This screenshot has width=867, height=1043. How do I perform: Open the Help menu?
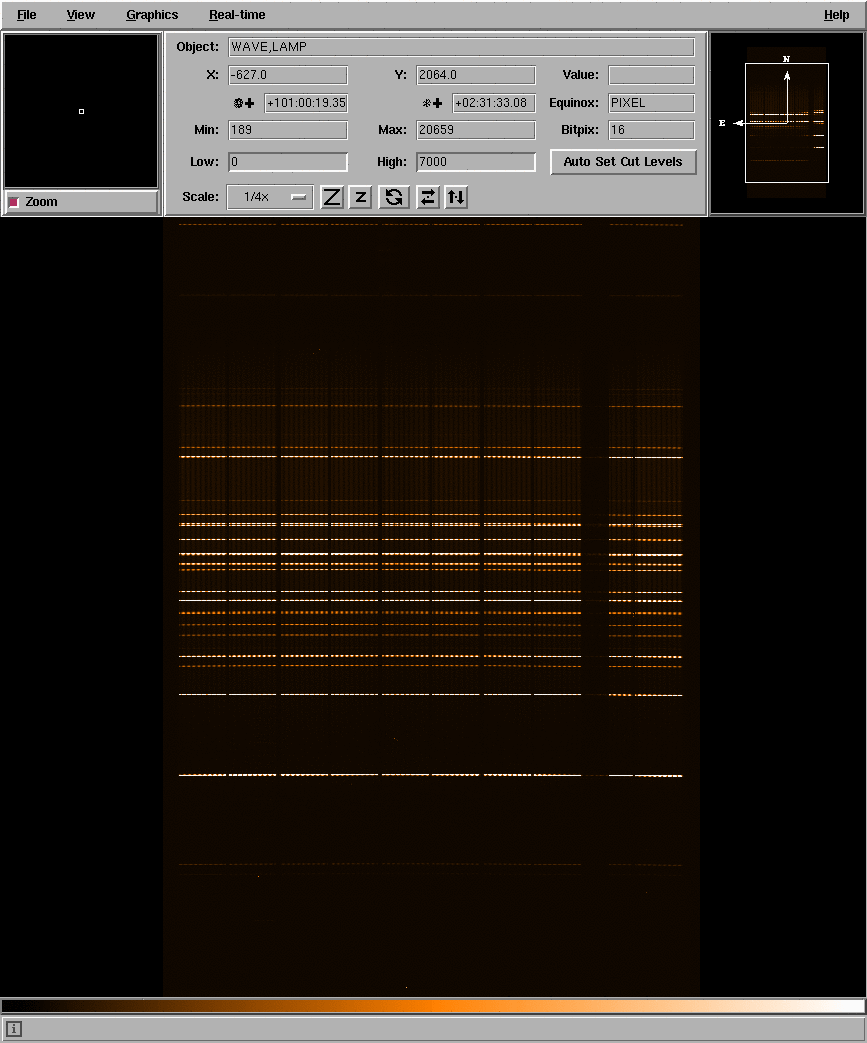(836, 15)
